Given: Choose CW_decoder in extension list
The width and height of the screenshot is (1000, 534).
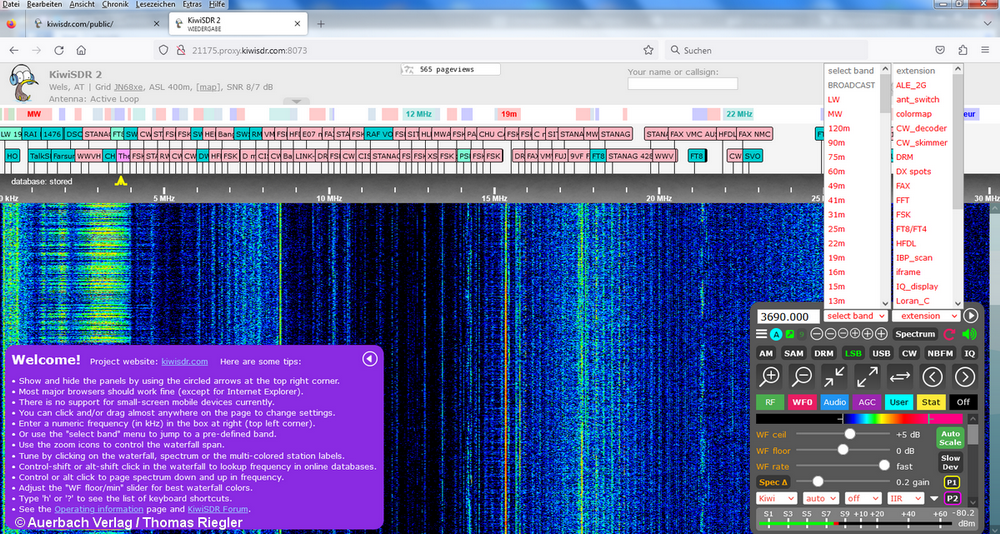Looking at the screenshot, I should (x=921, y=128).
